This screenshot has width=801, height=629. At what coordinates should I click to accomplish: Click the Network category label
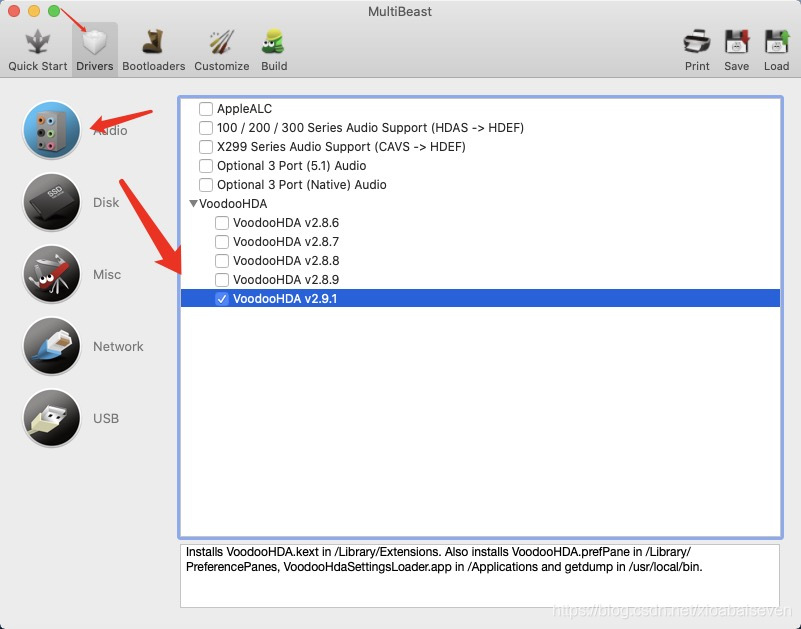click(118, 346)
